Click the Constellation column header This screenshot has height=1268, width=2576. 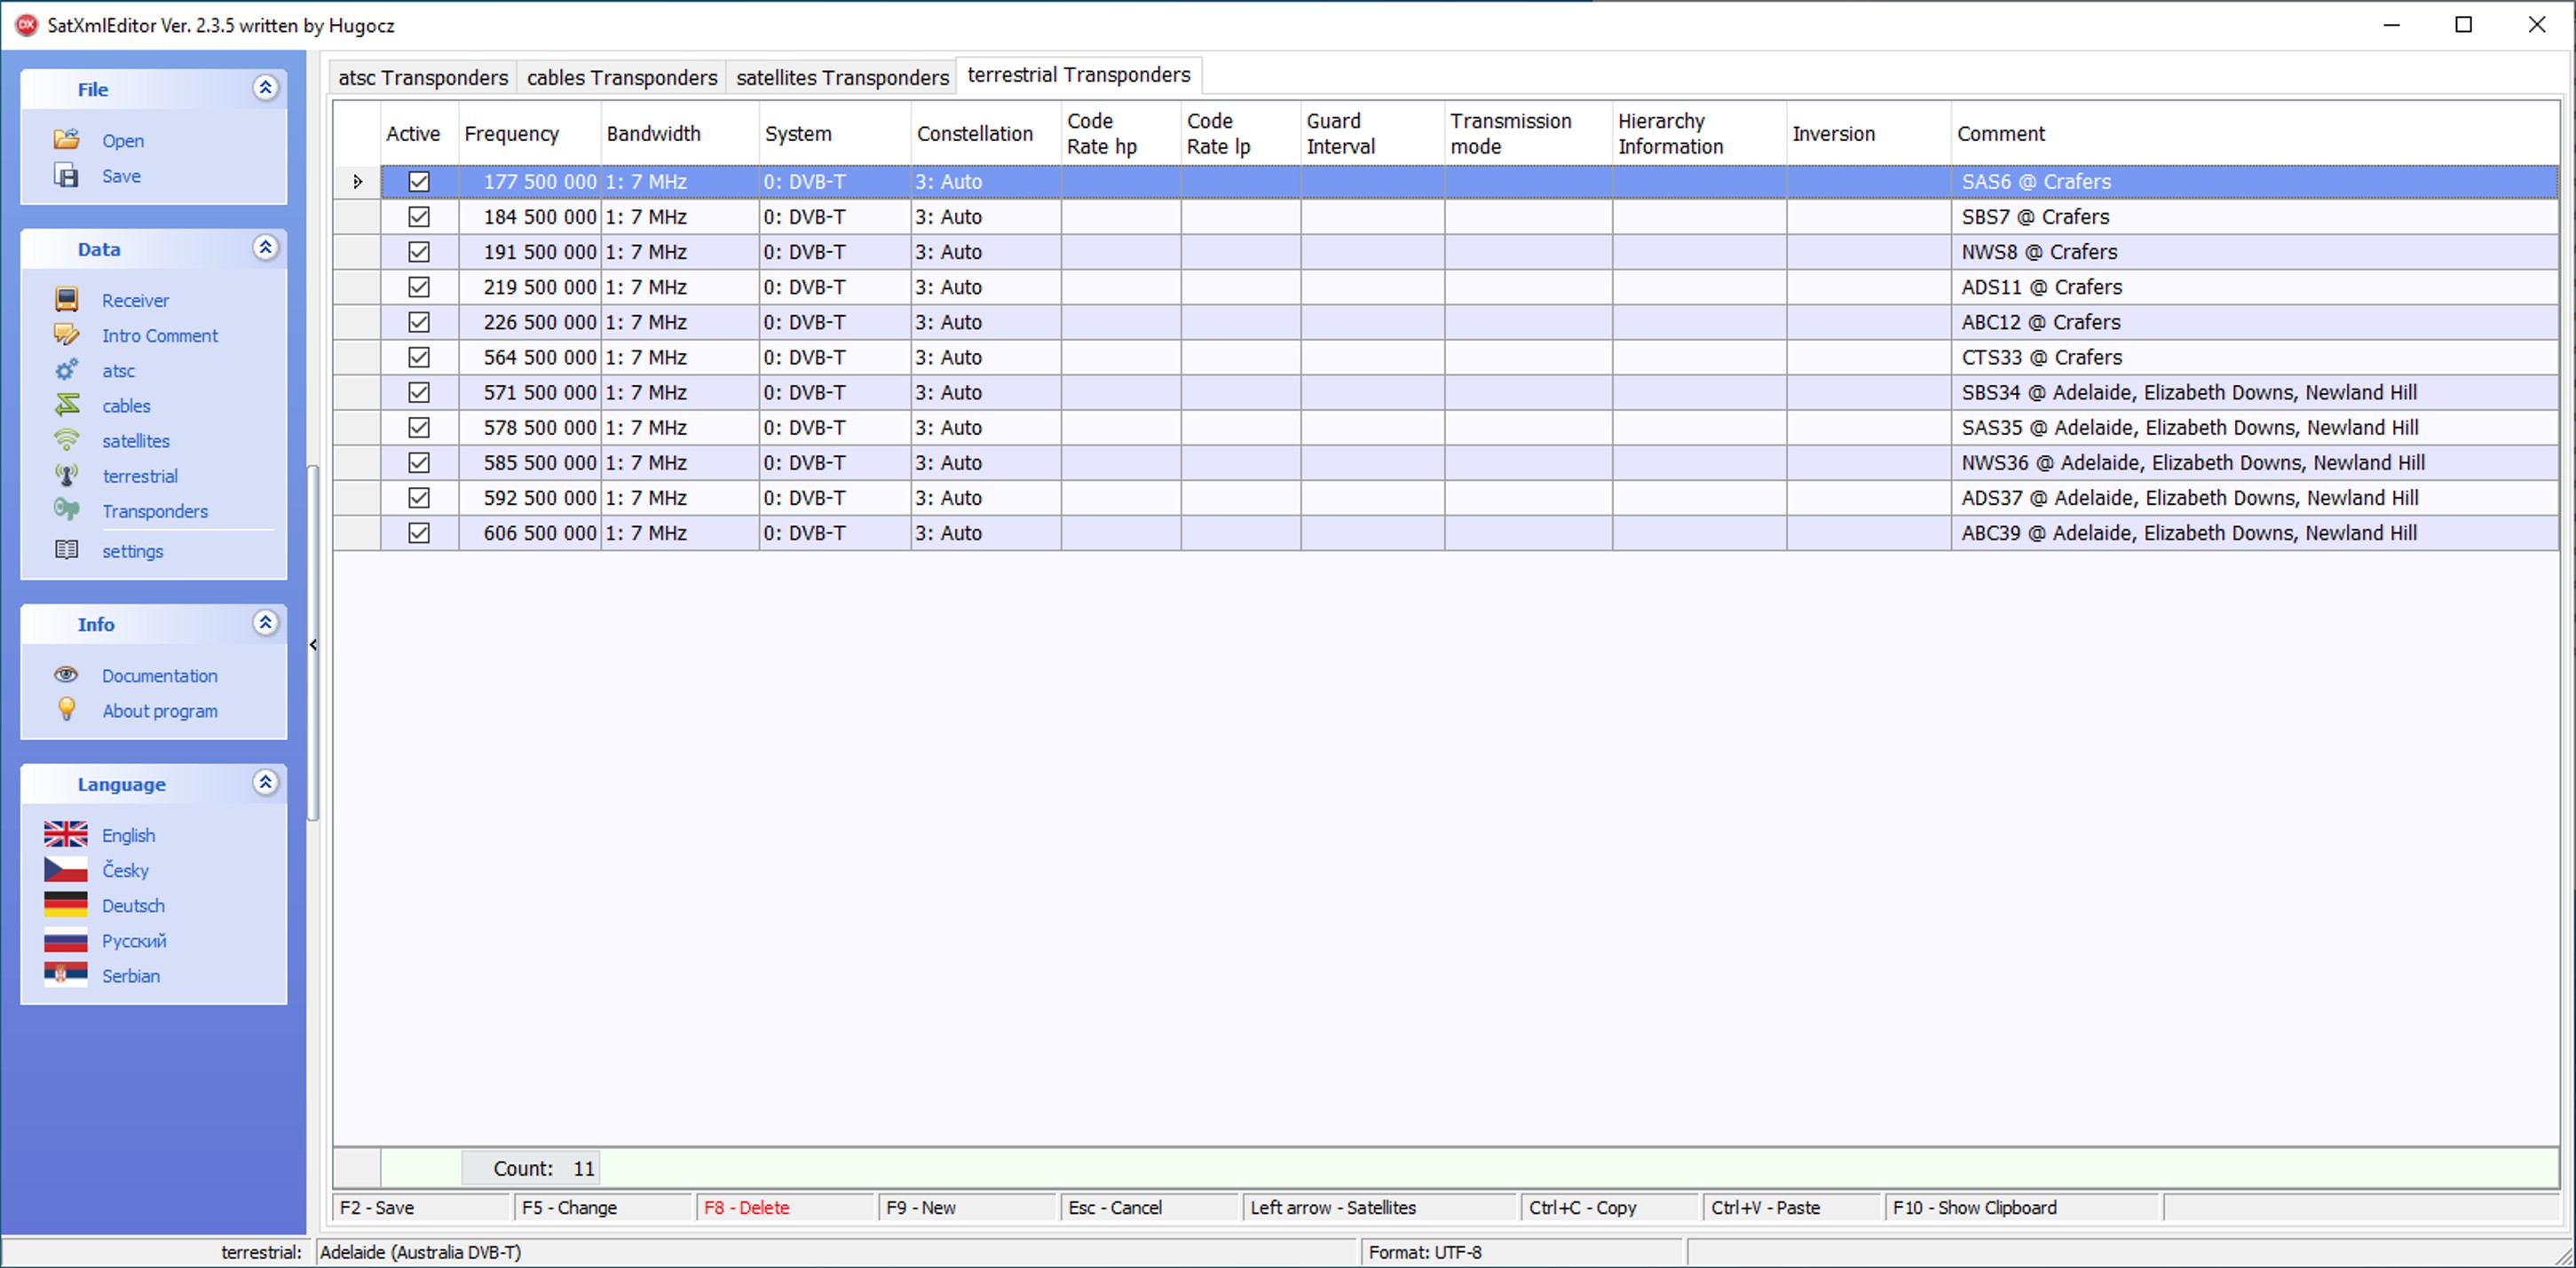986,133
